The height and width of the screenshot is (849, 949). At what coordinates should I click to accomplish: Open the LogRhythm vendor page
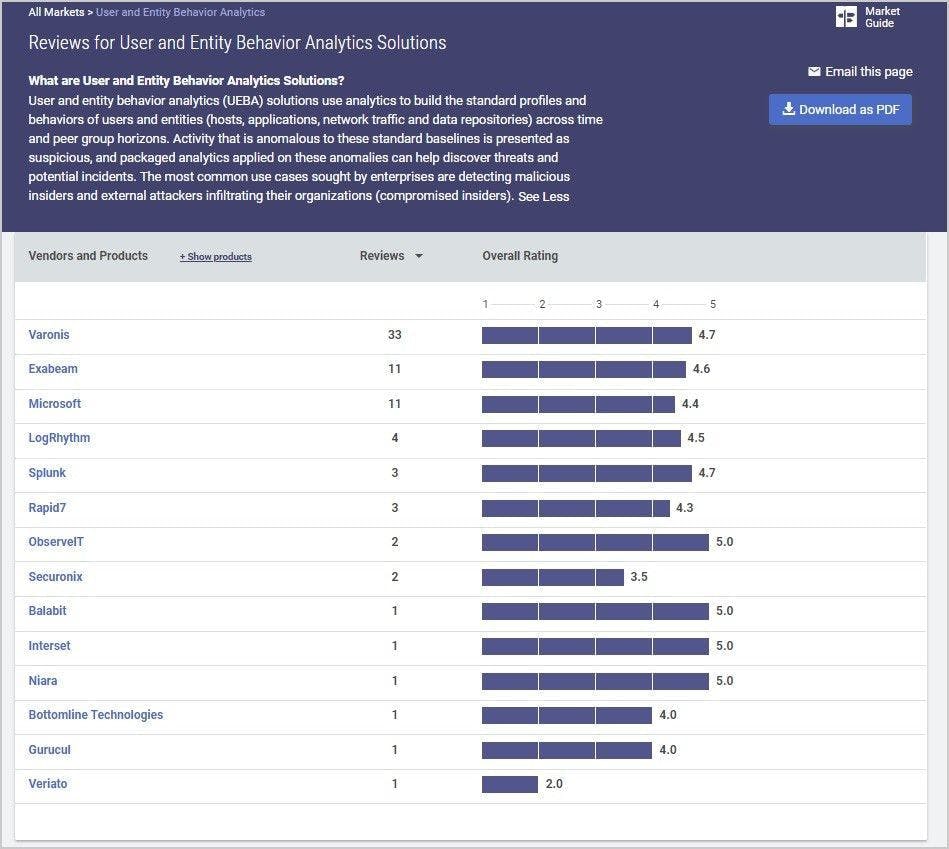click(x=59, y=438)
